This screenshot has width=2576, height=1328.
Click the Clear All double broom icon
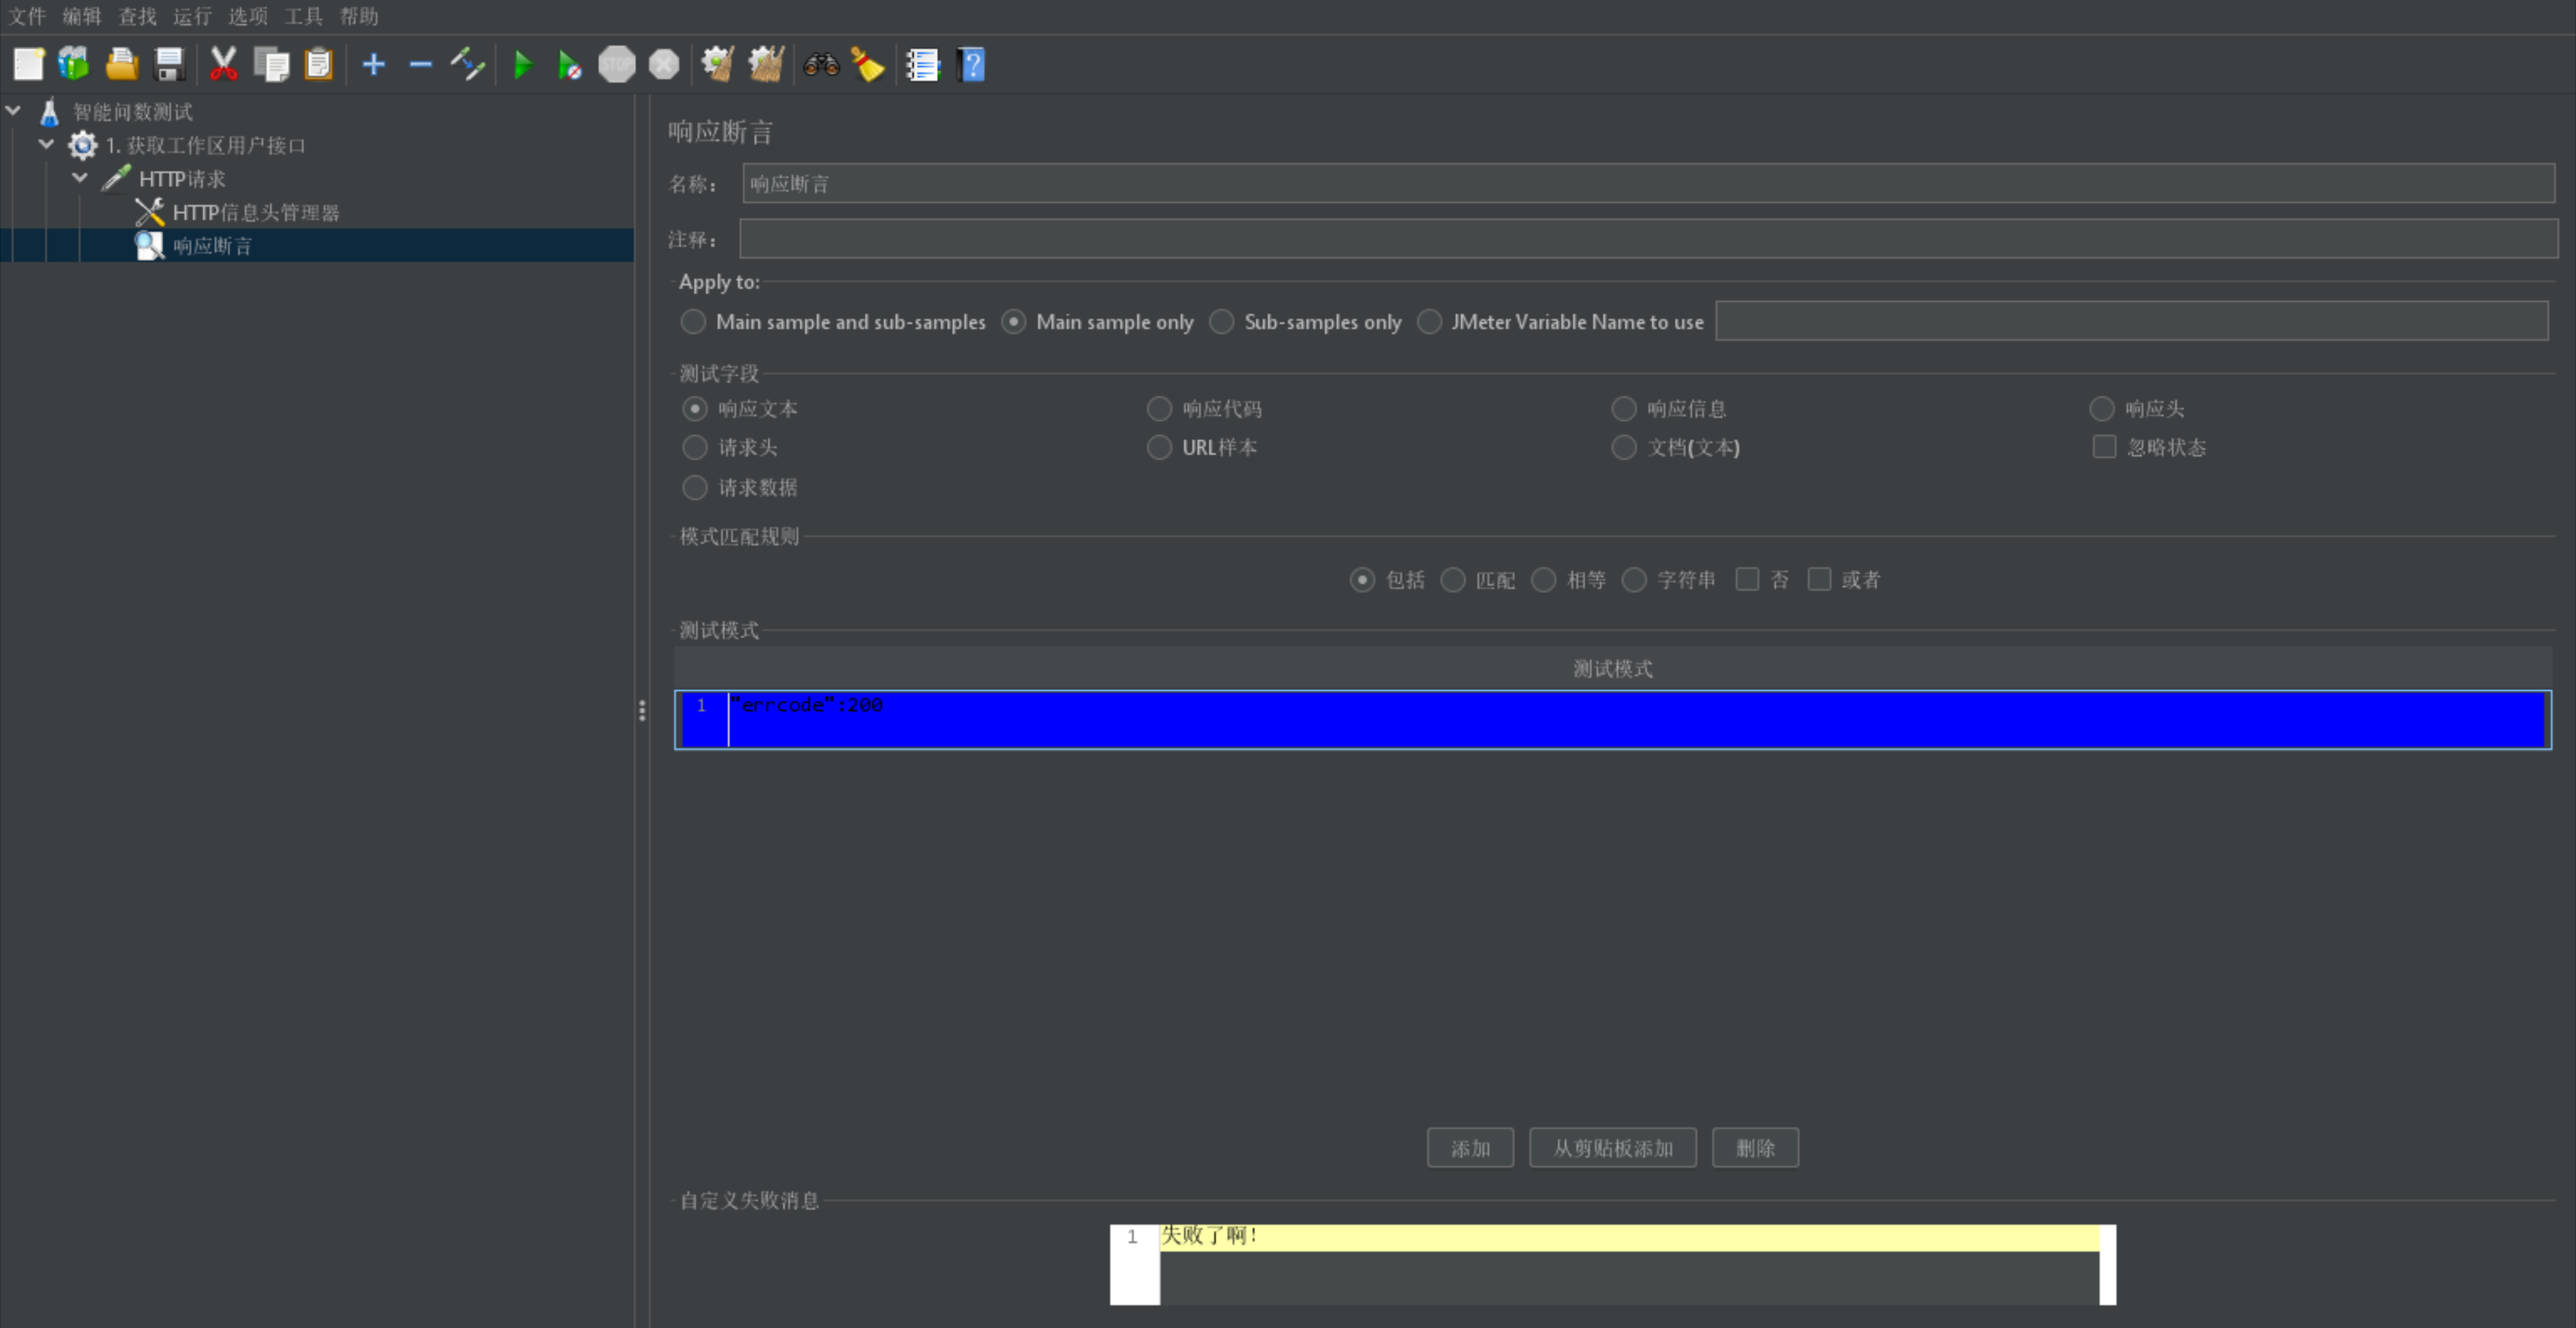(766, 65)
